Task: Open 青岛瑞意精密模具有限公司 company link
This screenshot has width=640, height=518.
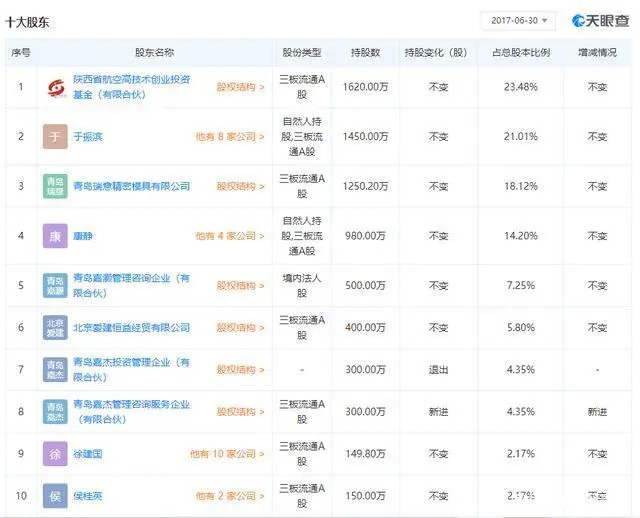Action: (131, 187)
